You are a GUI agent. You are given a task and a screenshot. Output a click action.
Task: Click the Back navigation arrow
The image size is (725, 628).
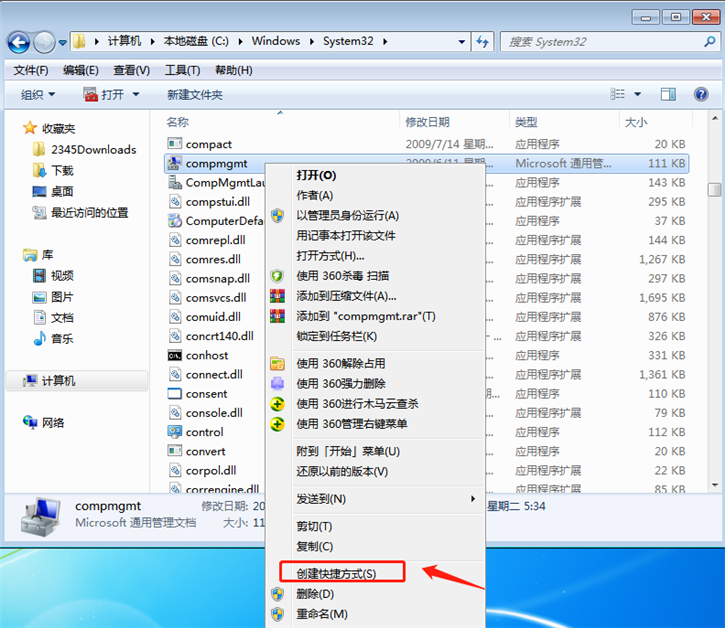coord(18,43)
